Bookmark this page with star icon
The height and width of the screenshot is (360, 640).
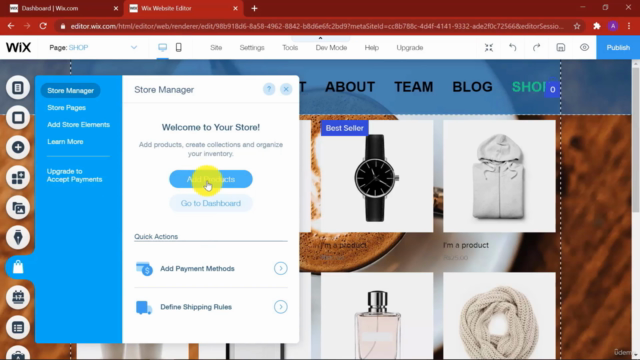point(577,26)
